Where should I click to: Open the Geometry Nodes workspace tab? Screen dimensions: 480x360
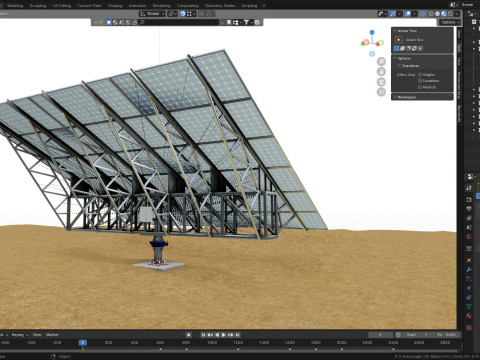(220, 6)
